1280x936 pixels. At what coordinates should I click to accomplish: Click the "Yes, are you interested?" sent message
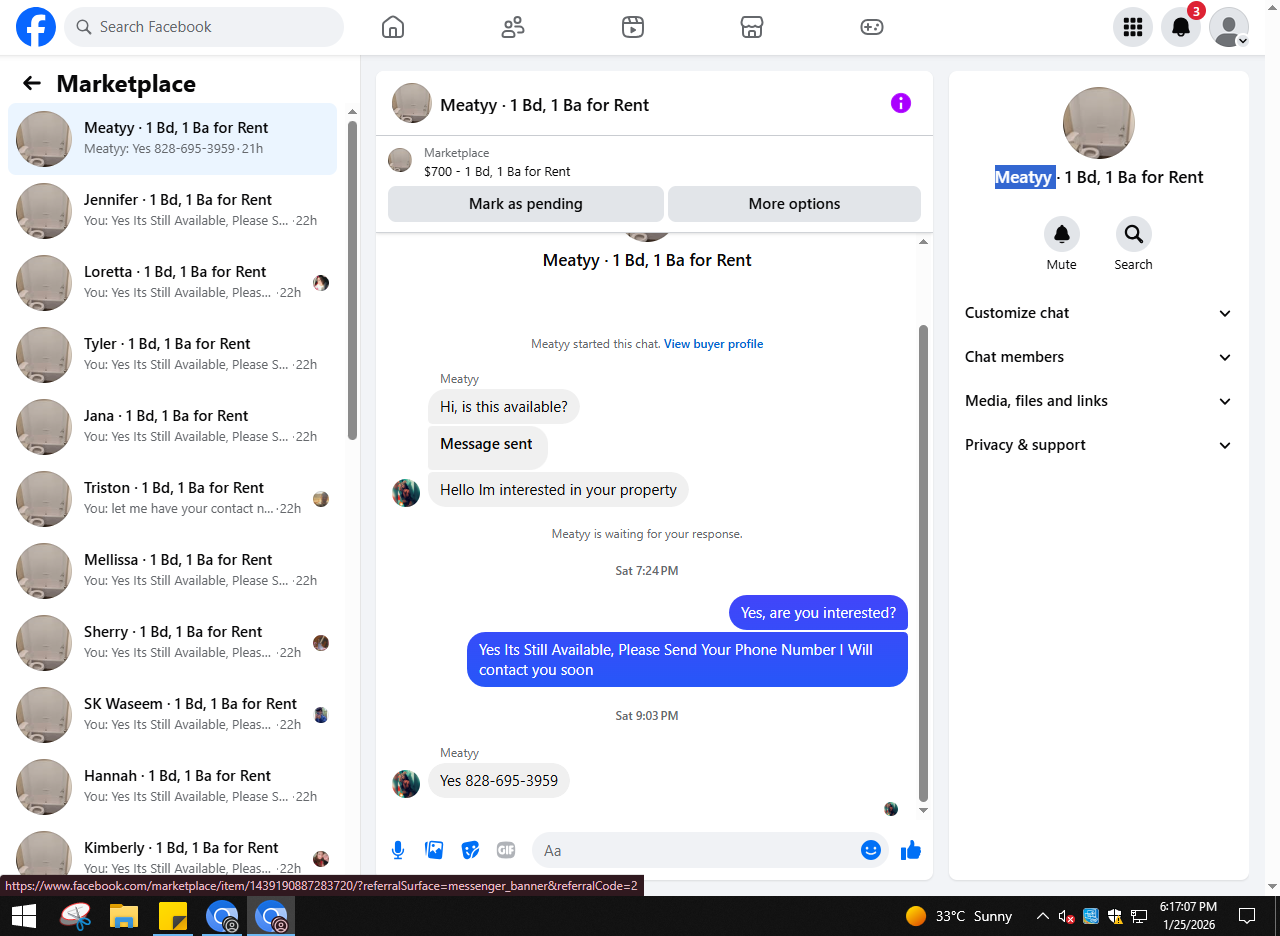coord(818,613)
